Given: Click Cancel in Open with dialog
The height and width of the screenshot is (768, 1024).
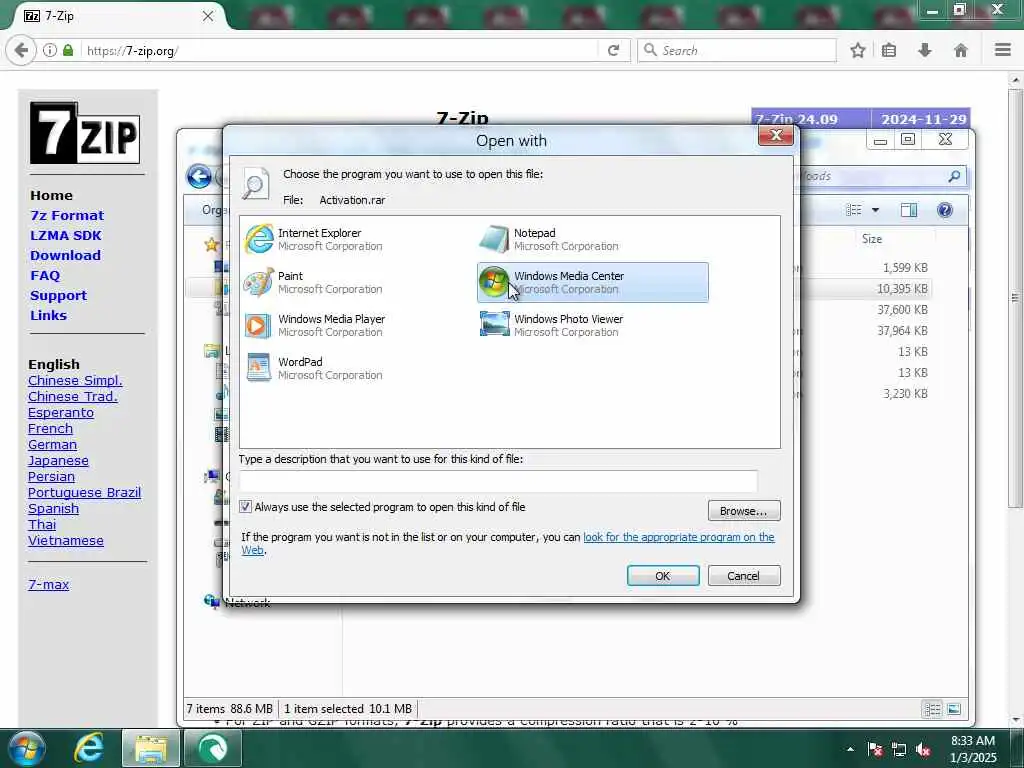Looking at the screenshot, I should point(744,575).
